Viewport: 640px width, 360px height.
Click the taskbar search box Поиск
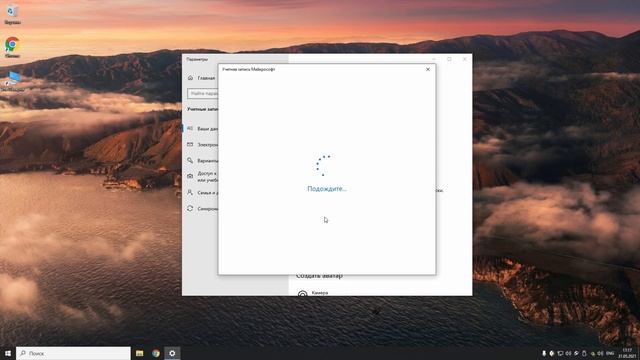73,353
